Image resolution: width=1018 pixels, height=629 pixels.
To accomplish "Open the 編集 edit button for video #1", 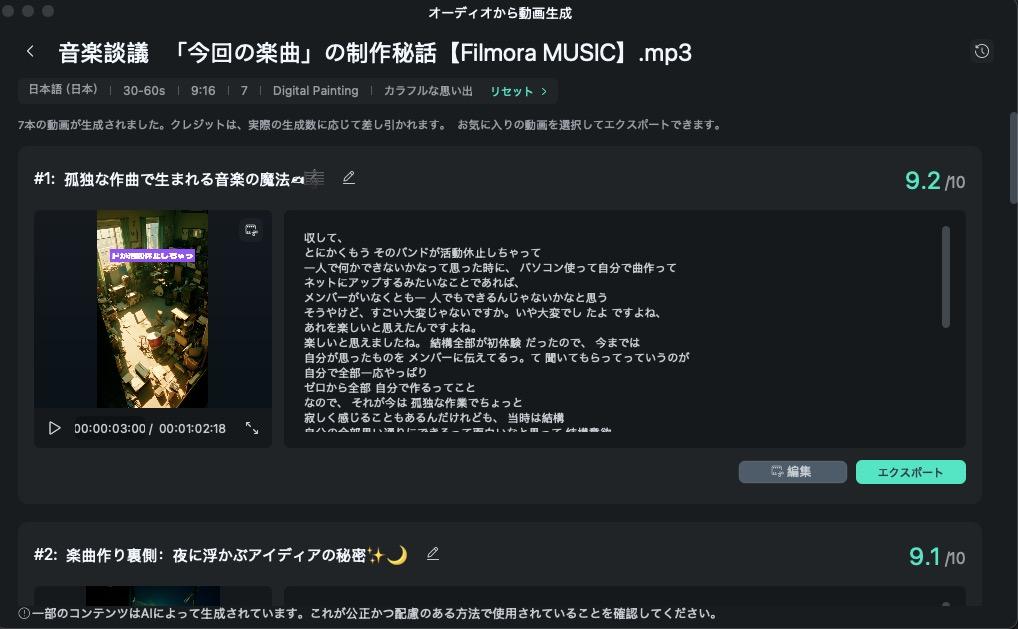I will [x=793, y=472].
